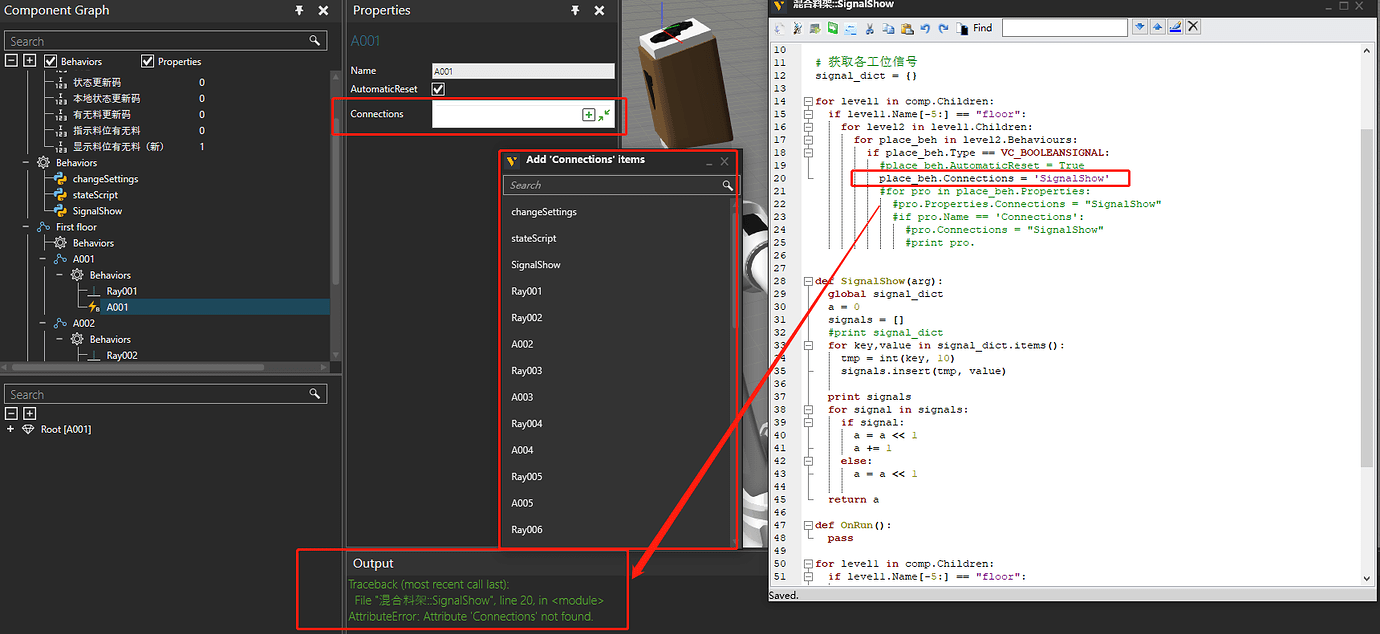Click the script editor search text field
1380x634 pixels.
[1064, 26]
